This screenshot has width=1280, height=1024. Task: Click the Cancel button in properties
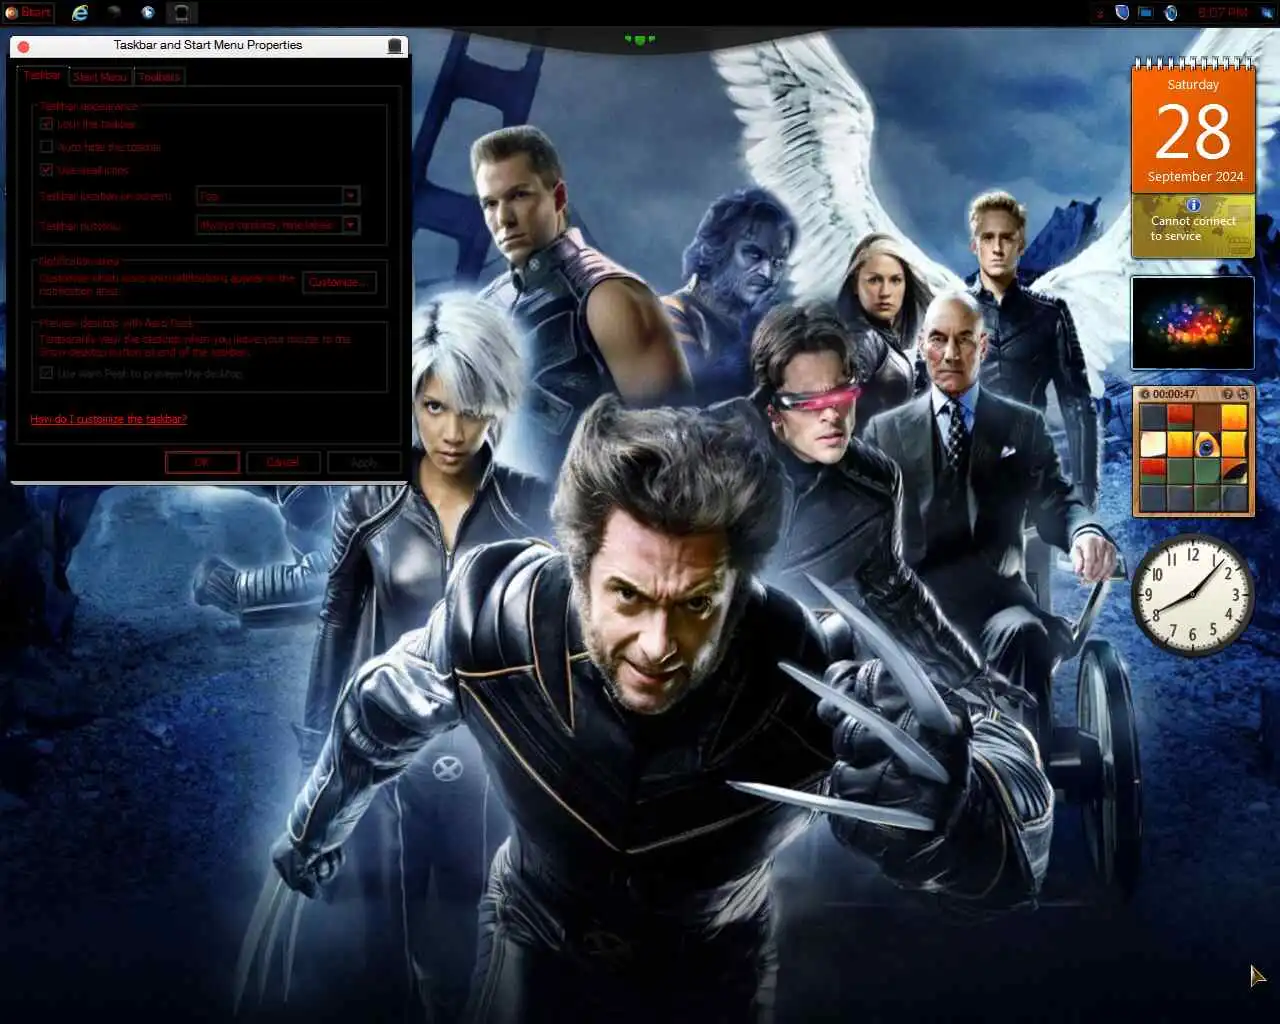(x=283, y=462)
